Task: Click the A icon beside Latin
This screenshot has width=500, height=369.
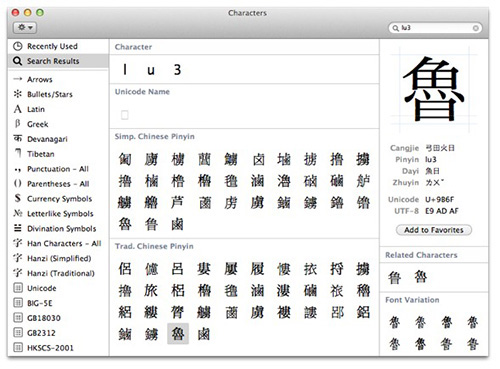Action: pyautogui.click(x=17, y=109)
